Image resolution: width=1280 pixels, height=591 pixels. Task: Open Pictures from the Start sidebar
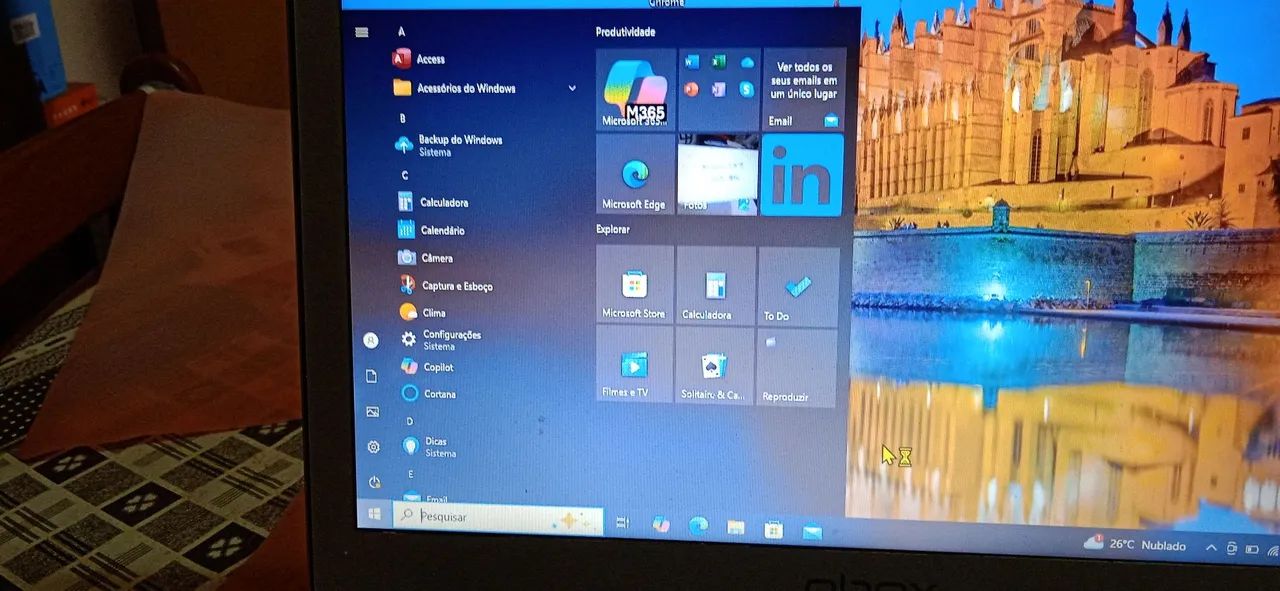coord(373,411)
